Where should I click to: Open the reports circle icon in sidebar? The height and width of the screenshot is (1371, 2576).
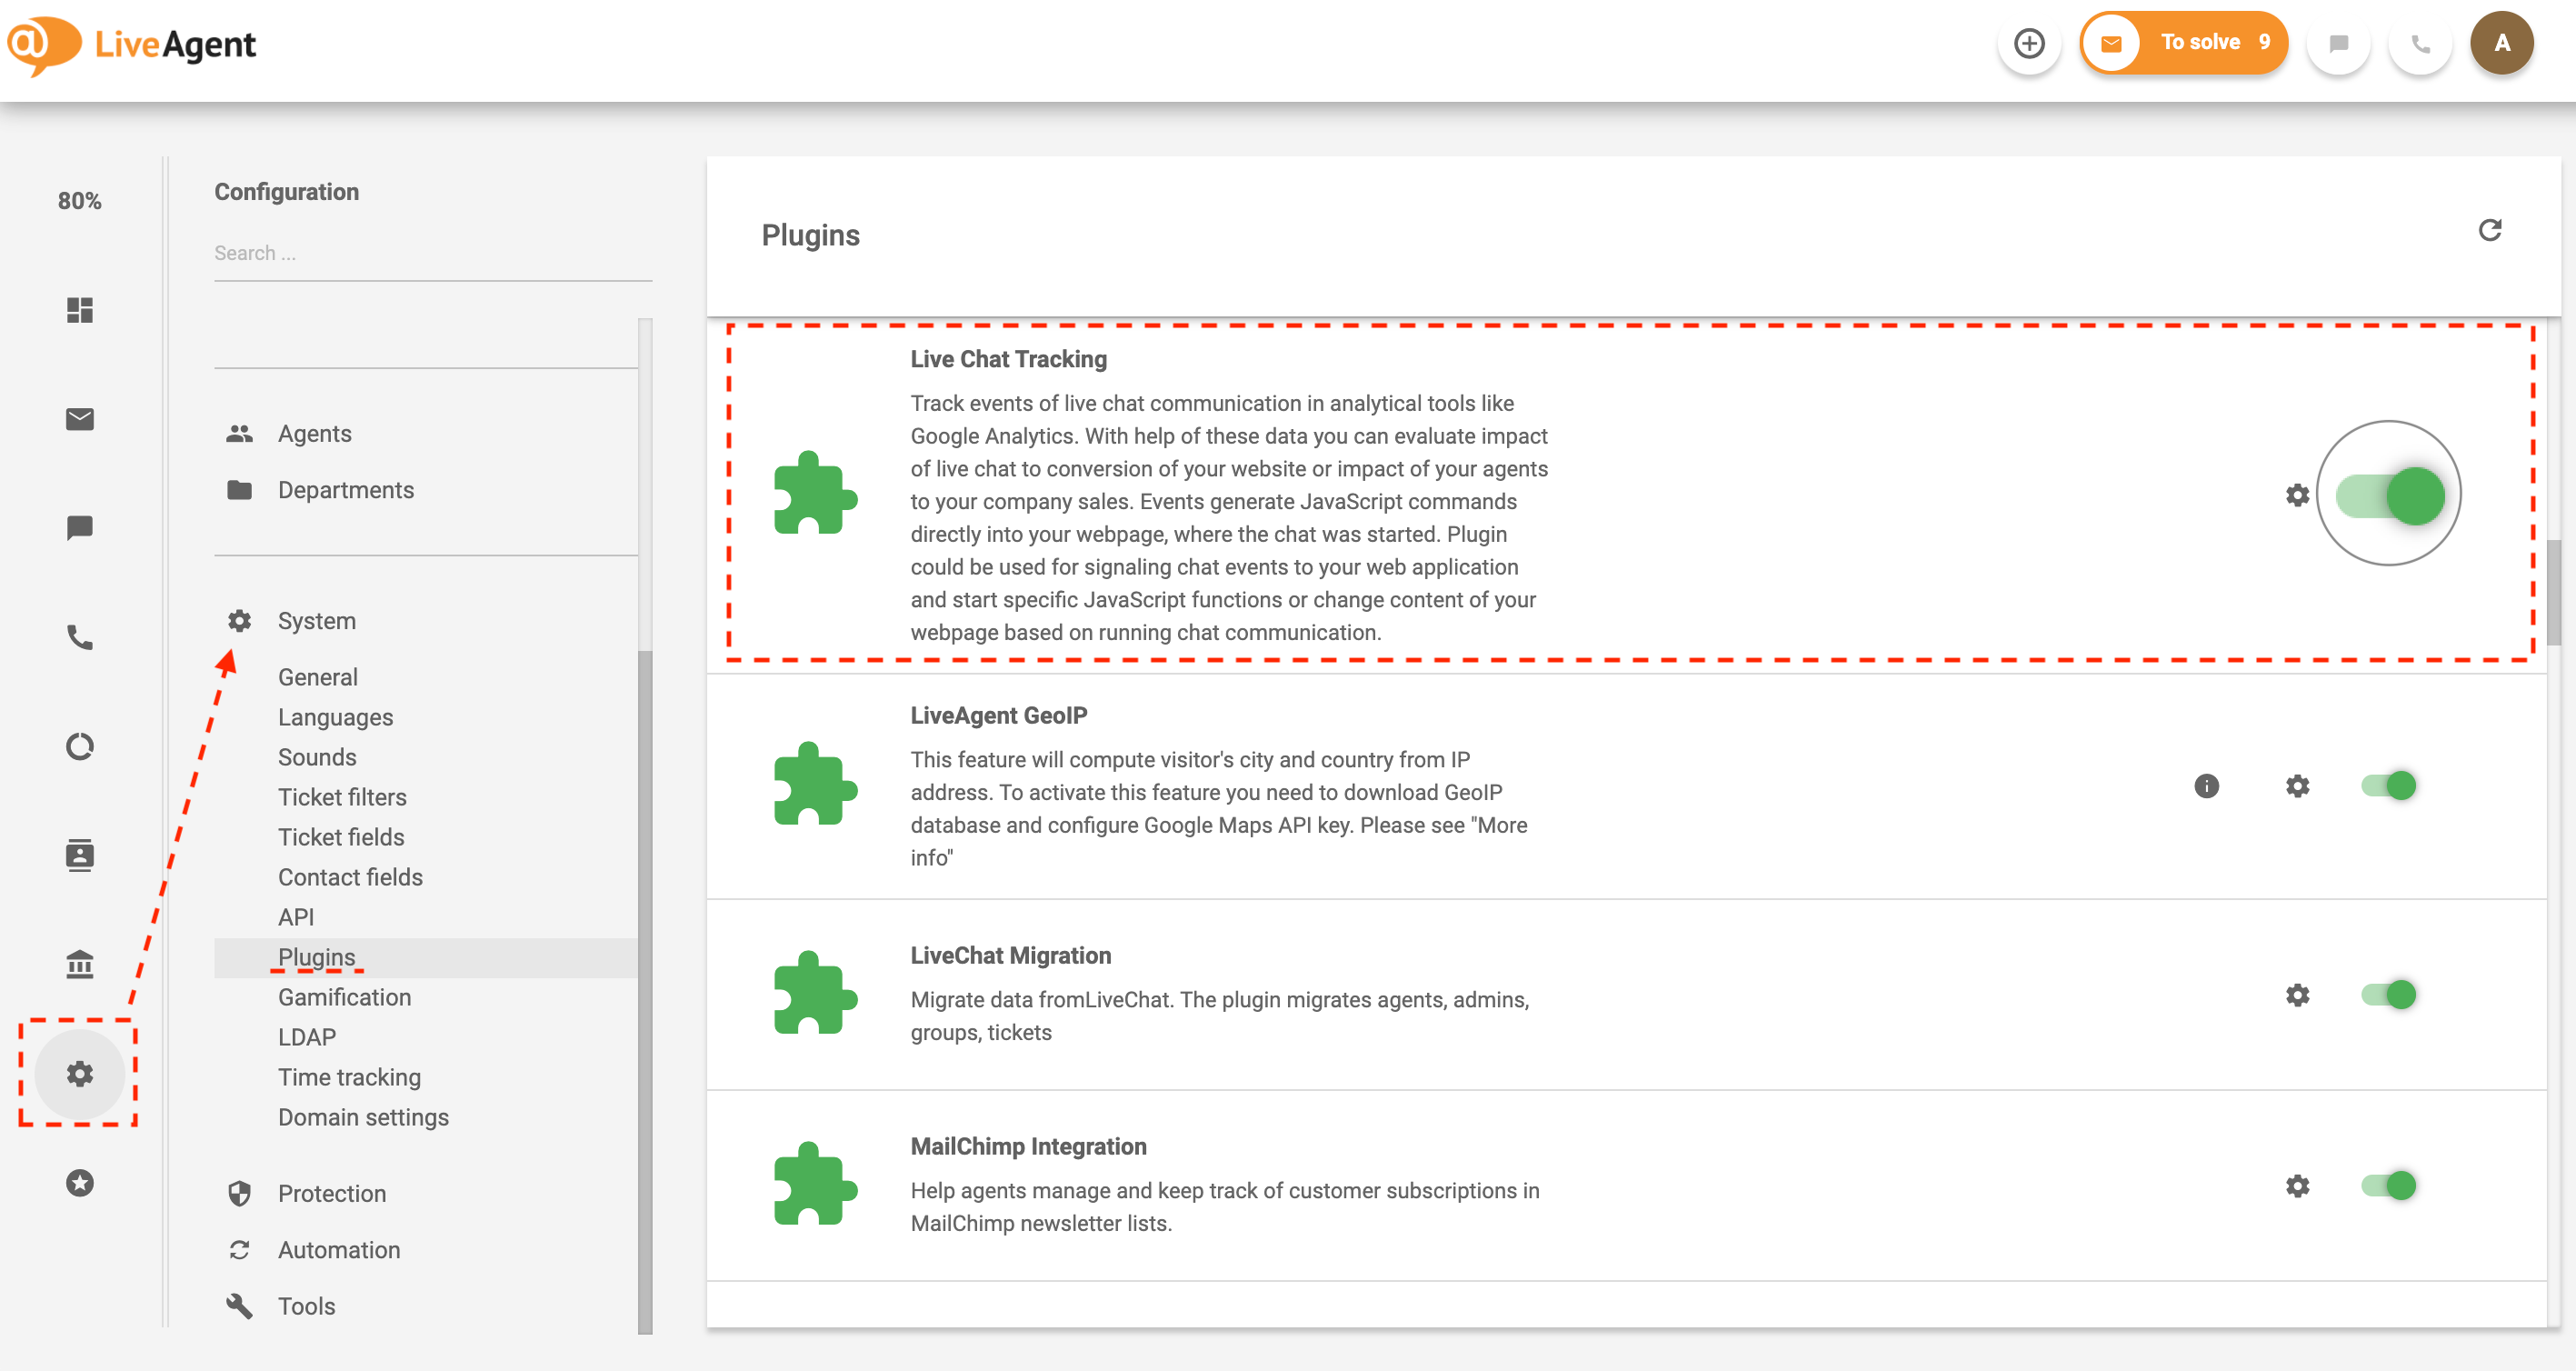click(x=80, y=746)
